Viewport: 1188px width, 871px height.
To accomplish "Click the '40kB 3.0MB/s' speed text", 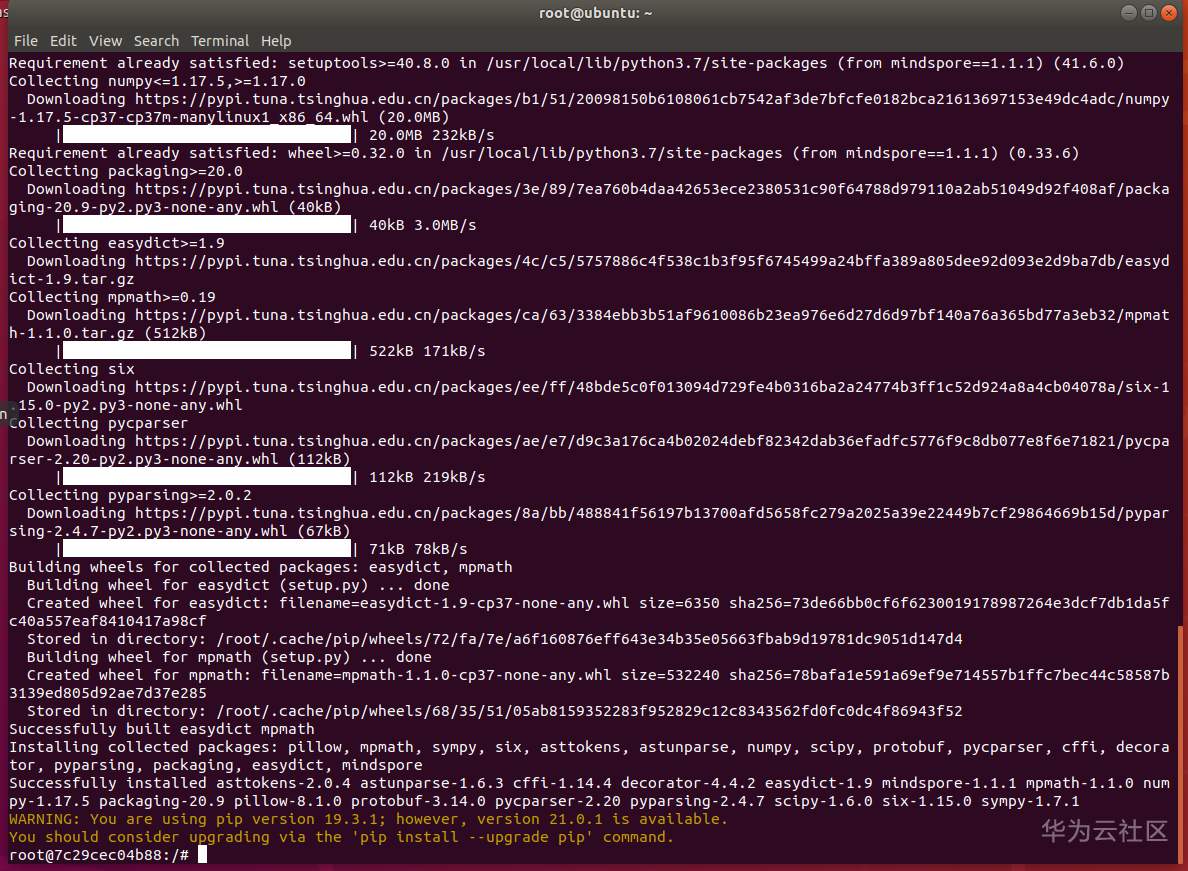I will coord(423,225).
